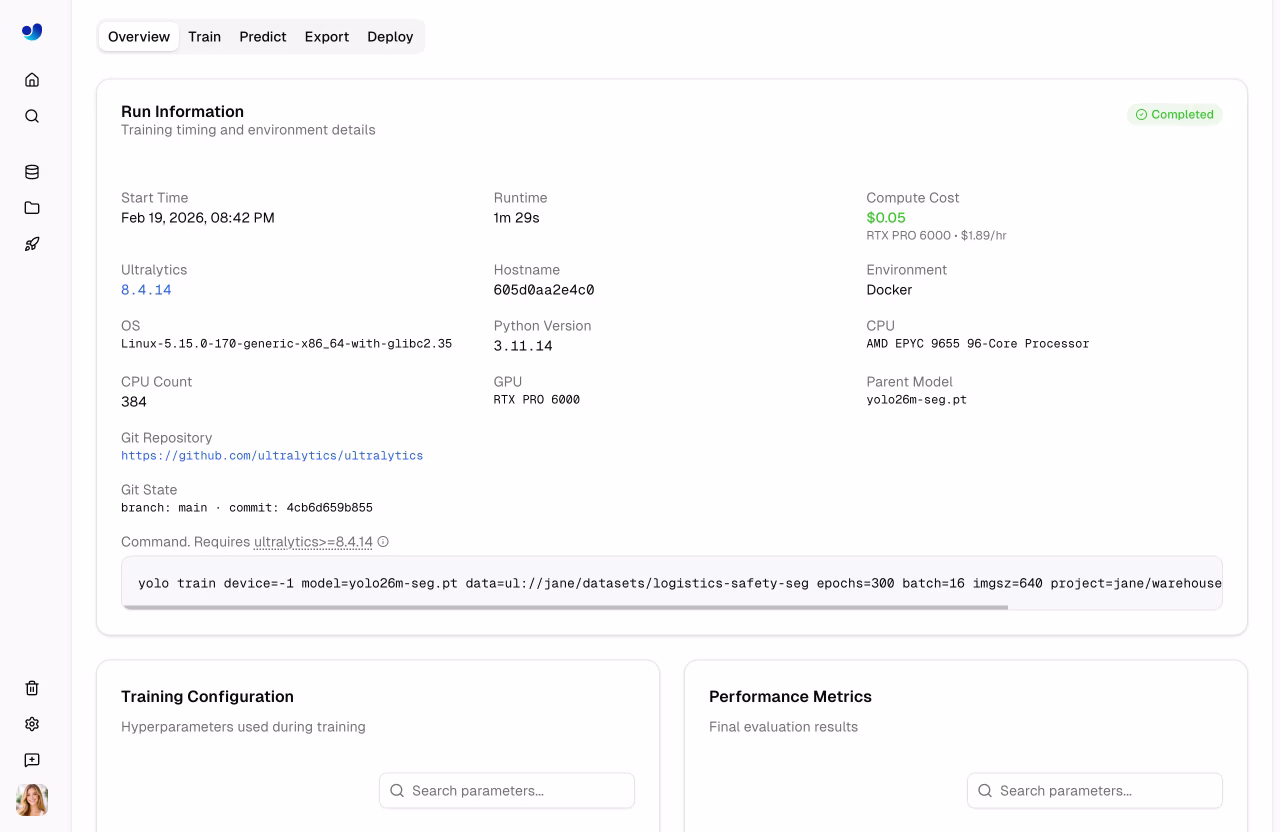Click the Completed status badge
This screenshot has height=832, width=1280.
1175,114
